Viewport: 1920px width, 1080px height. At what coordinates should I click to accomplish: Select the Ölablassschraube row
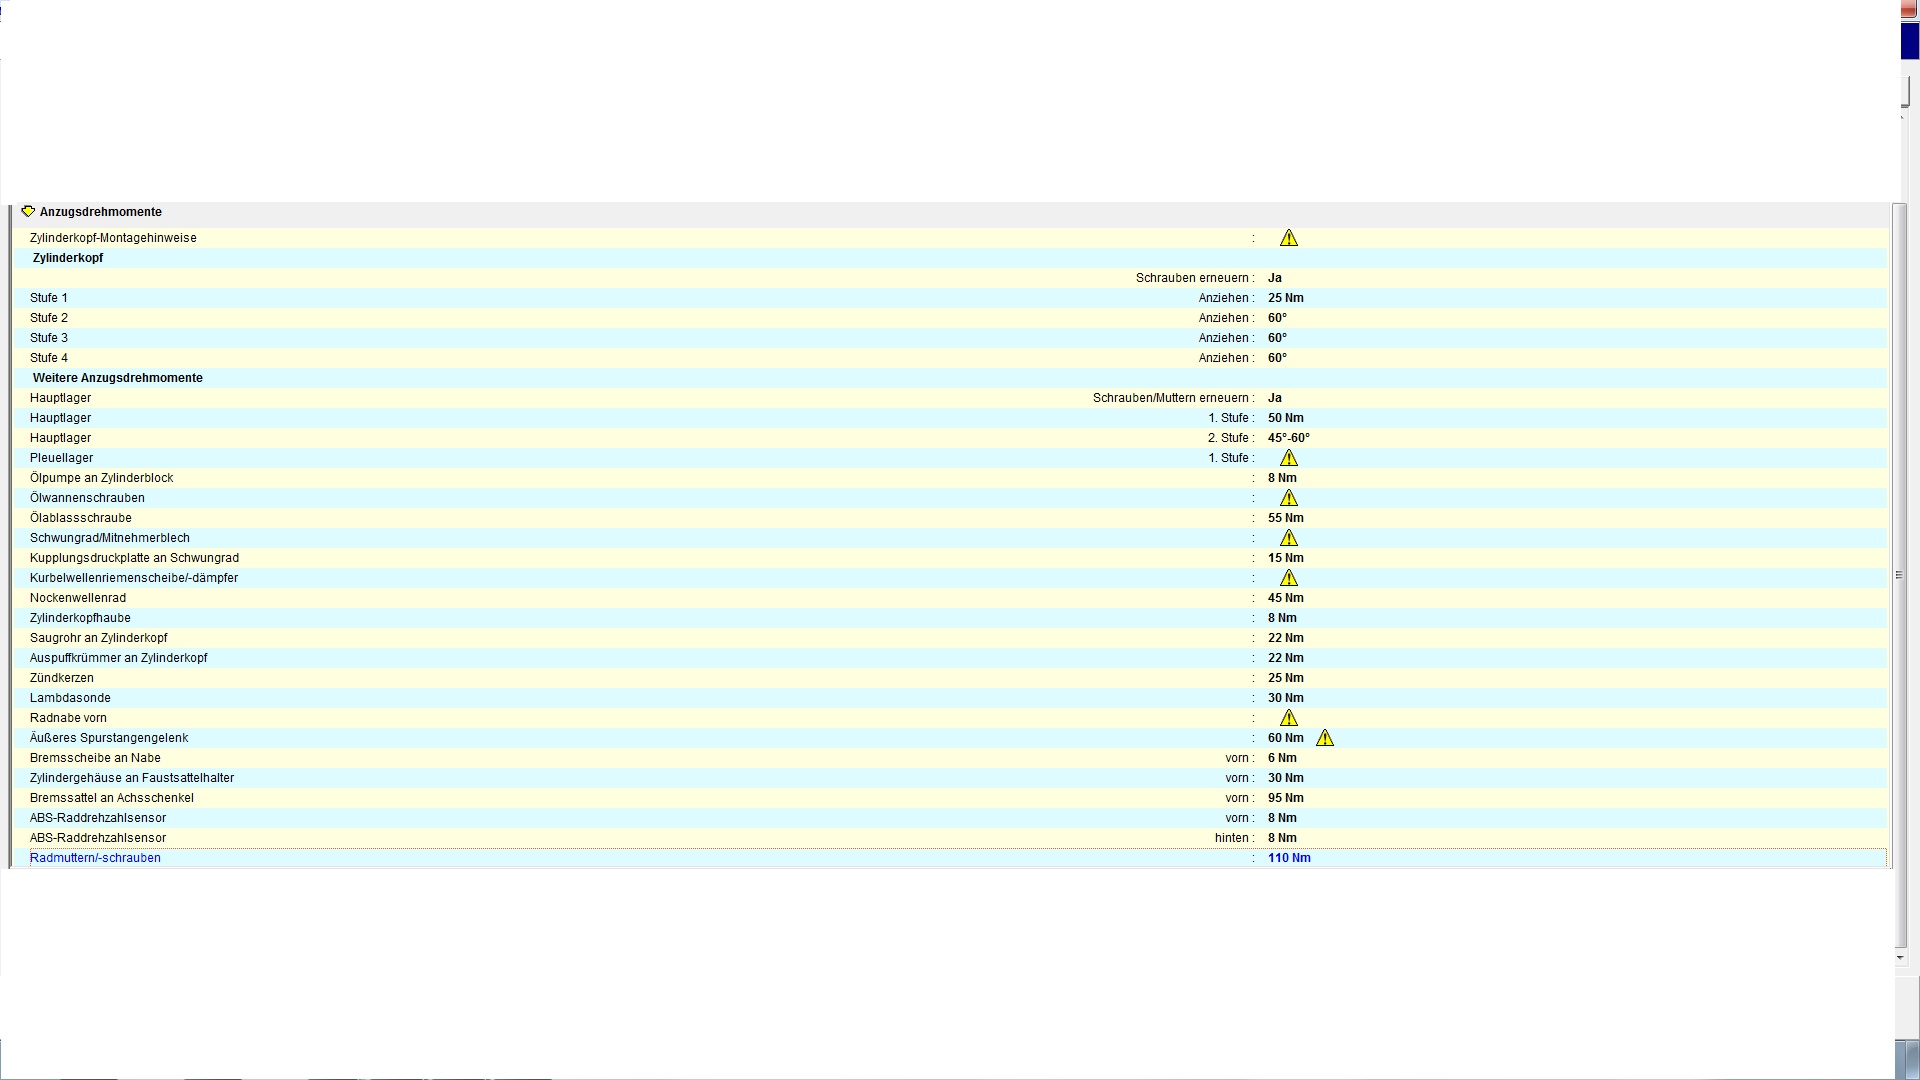(81, 518)
